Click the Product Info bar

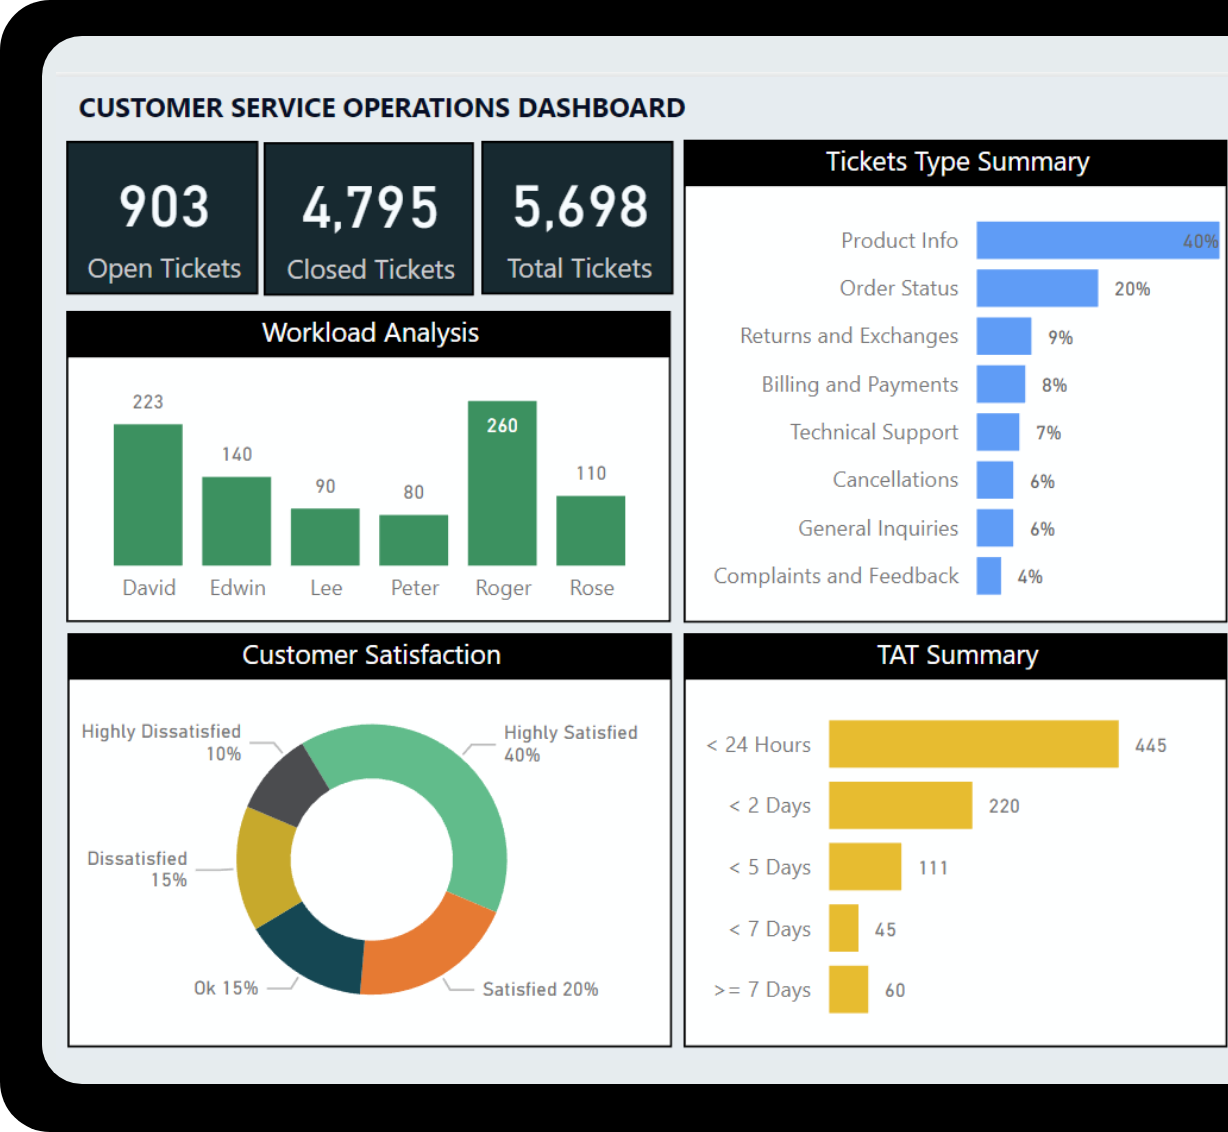click(1098, 241)
